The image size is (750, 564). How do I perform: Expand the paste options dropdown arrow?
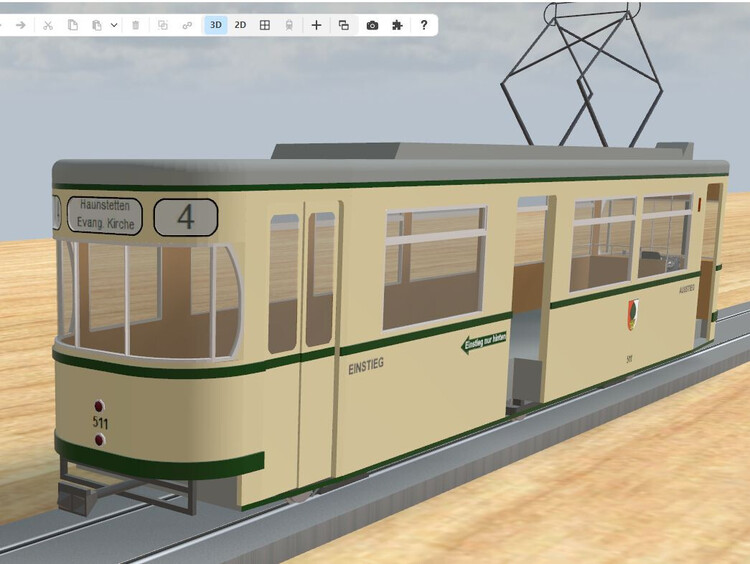click(x=114, y=25)
